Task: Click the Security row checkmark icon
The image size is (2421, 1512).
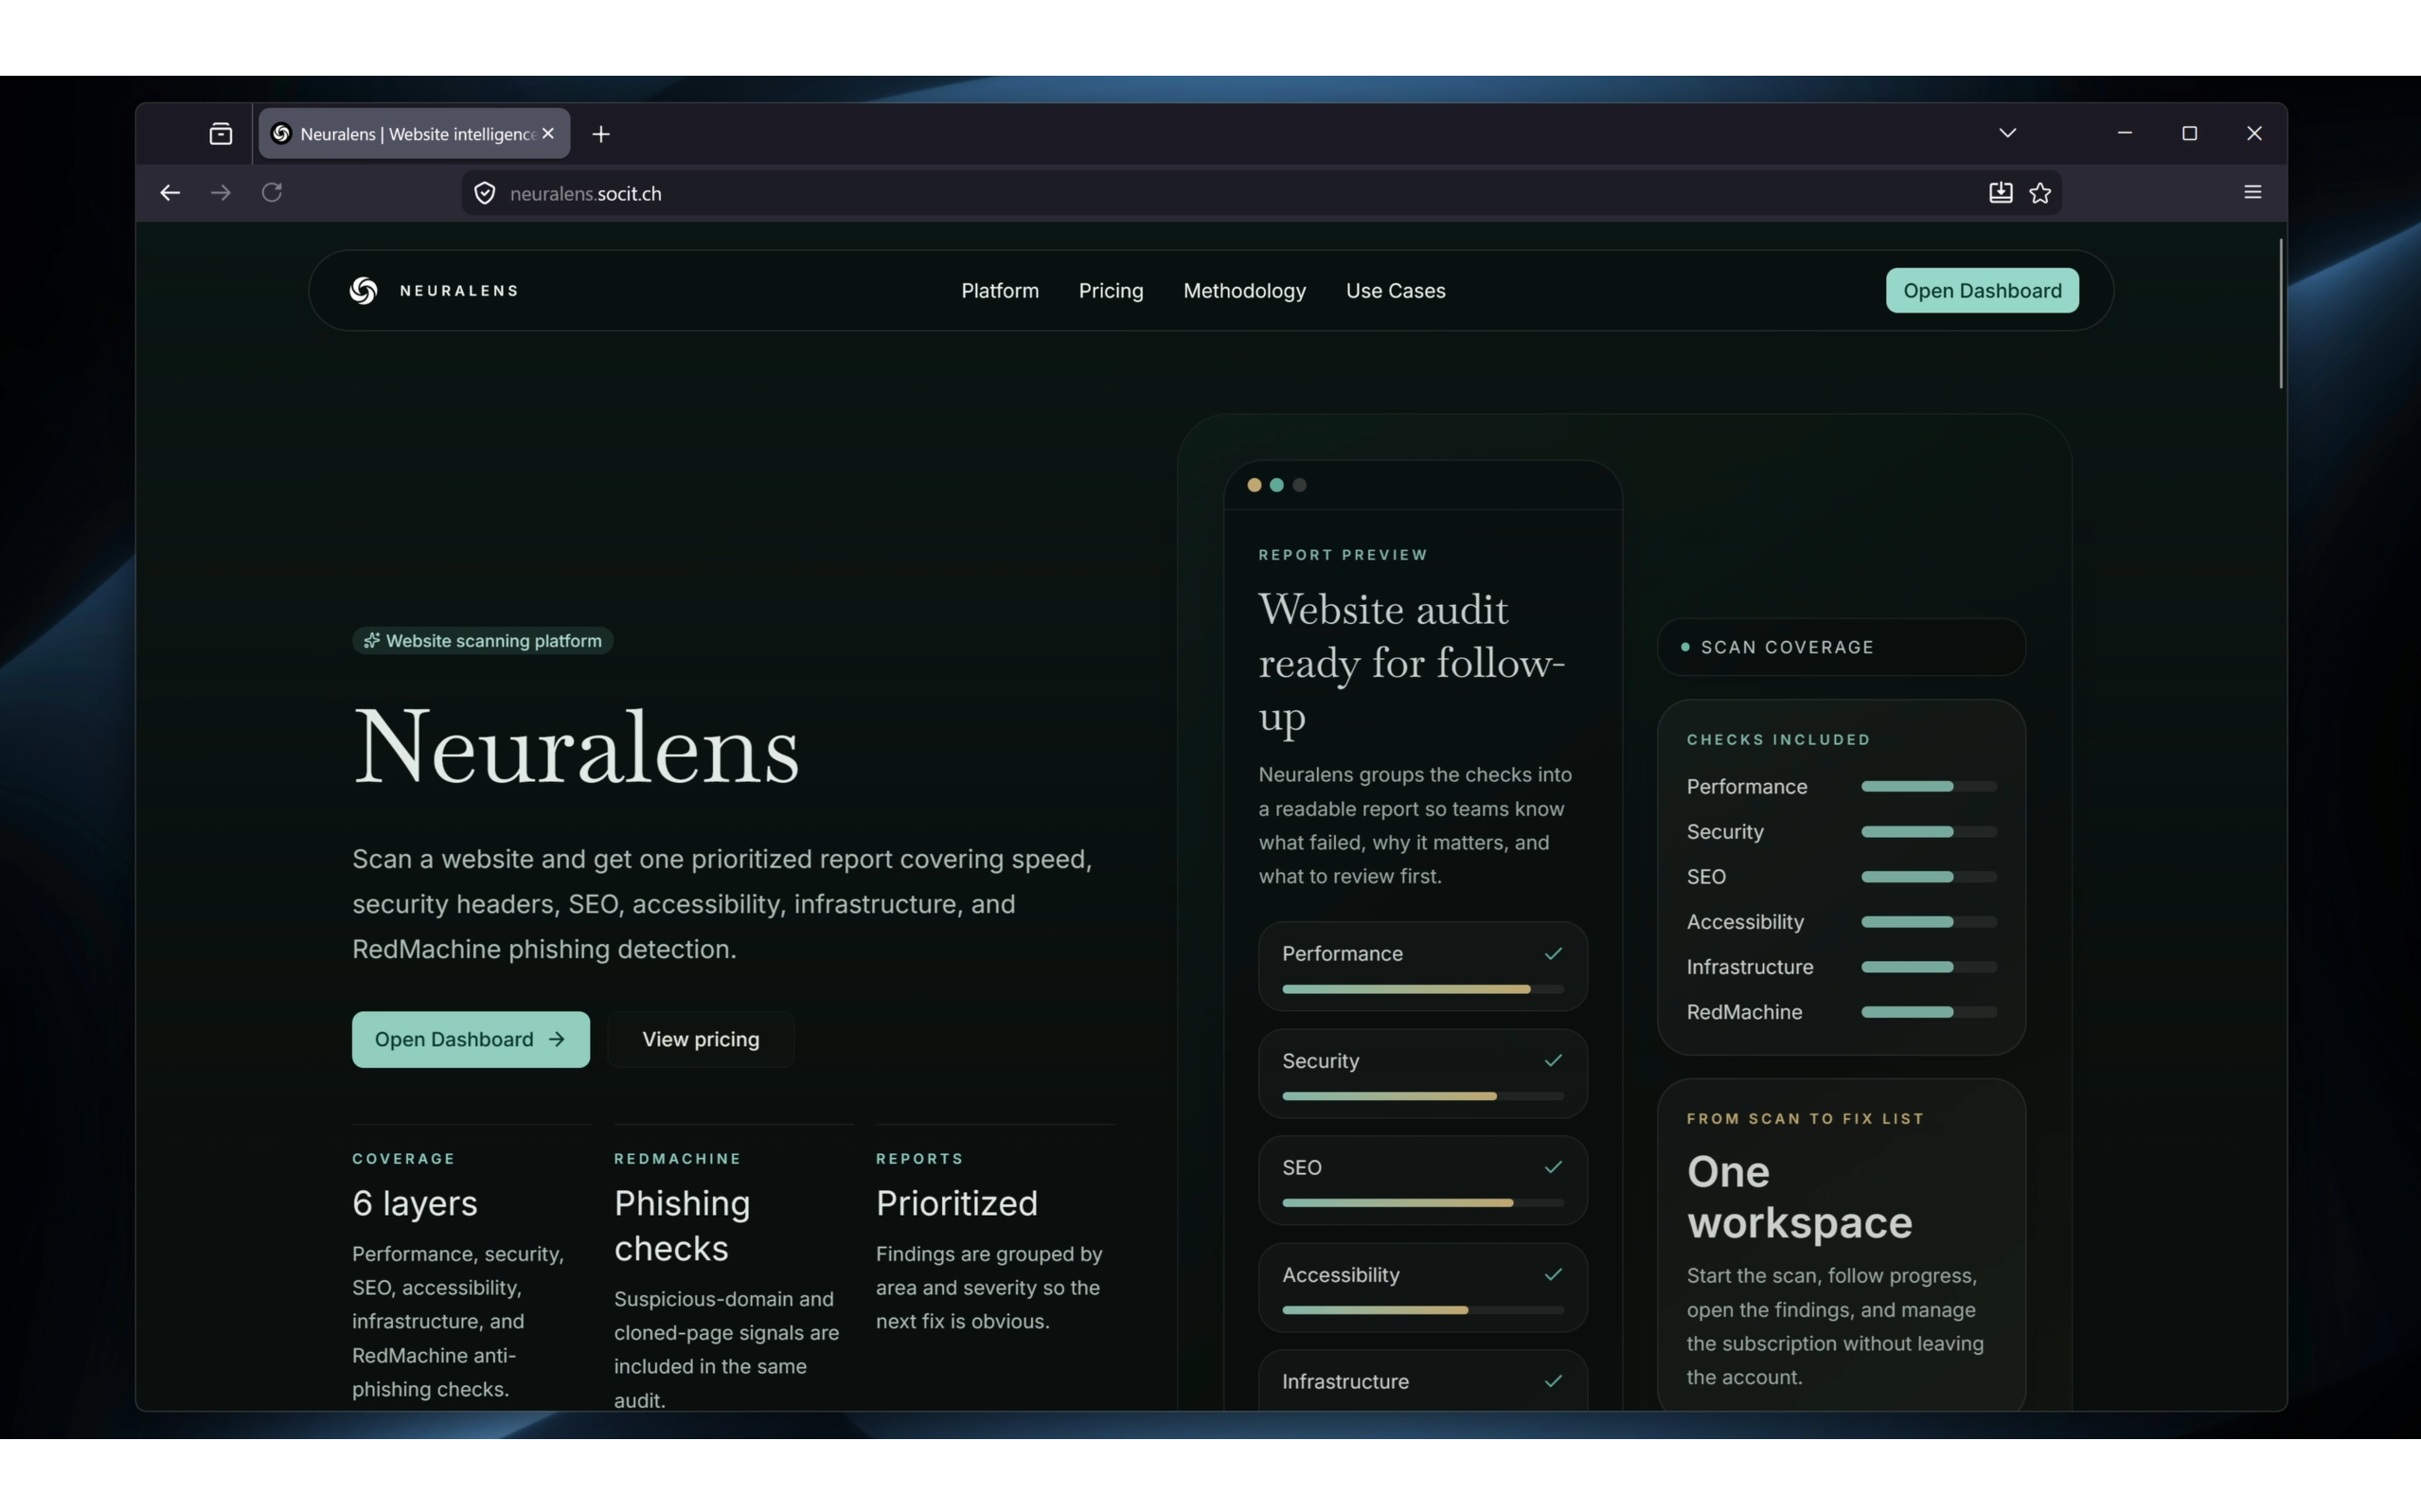Action: point(1553,1060)
